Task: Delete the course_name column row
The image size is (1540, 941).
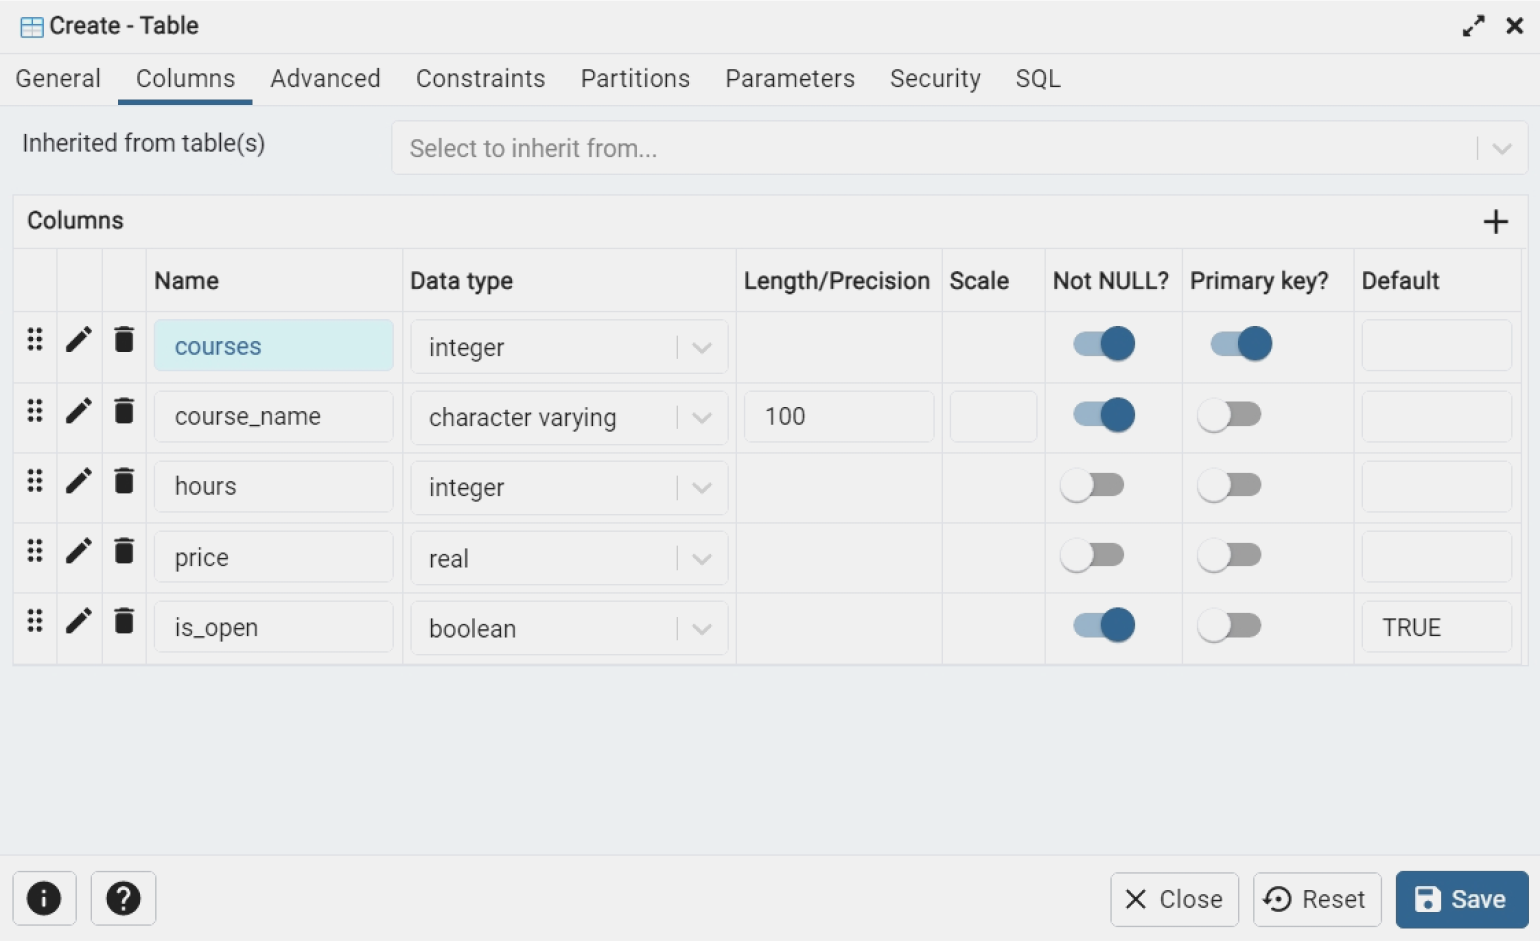Action: click(x=124, y=410)
